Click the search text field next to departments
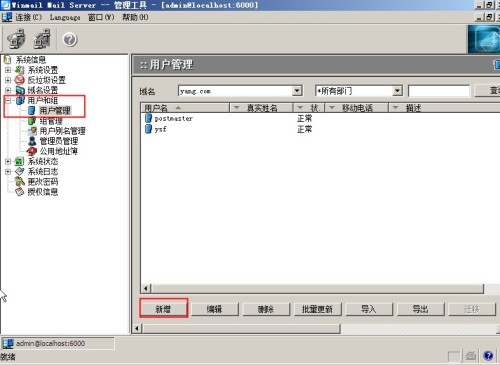Image resolution: width=500 pixels, height=365 pixels. (439, 91)
